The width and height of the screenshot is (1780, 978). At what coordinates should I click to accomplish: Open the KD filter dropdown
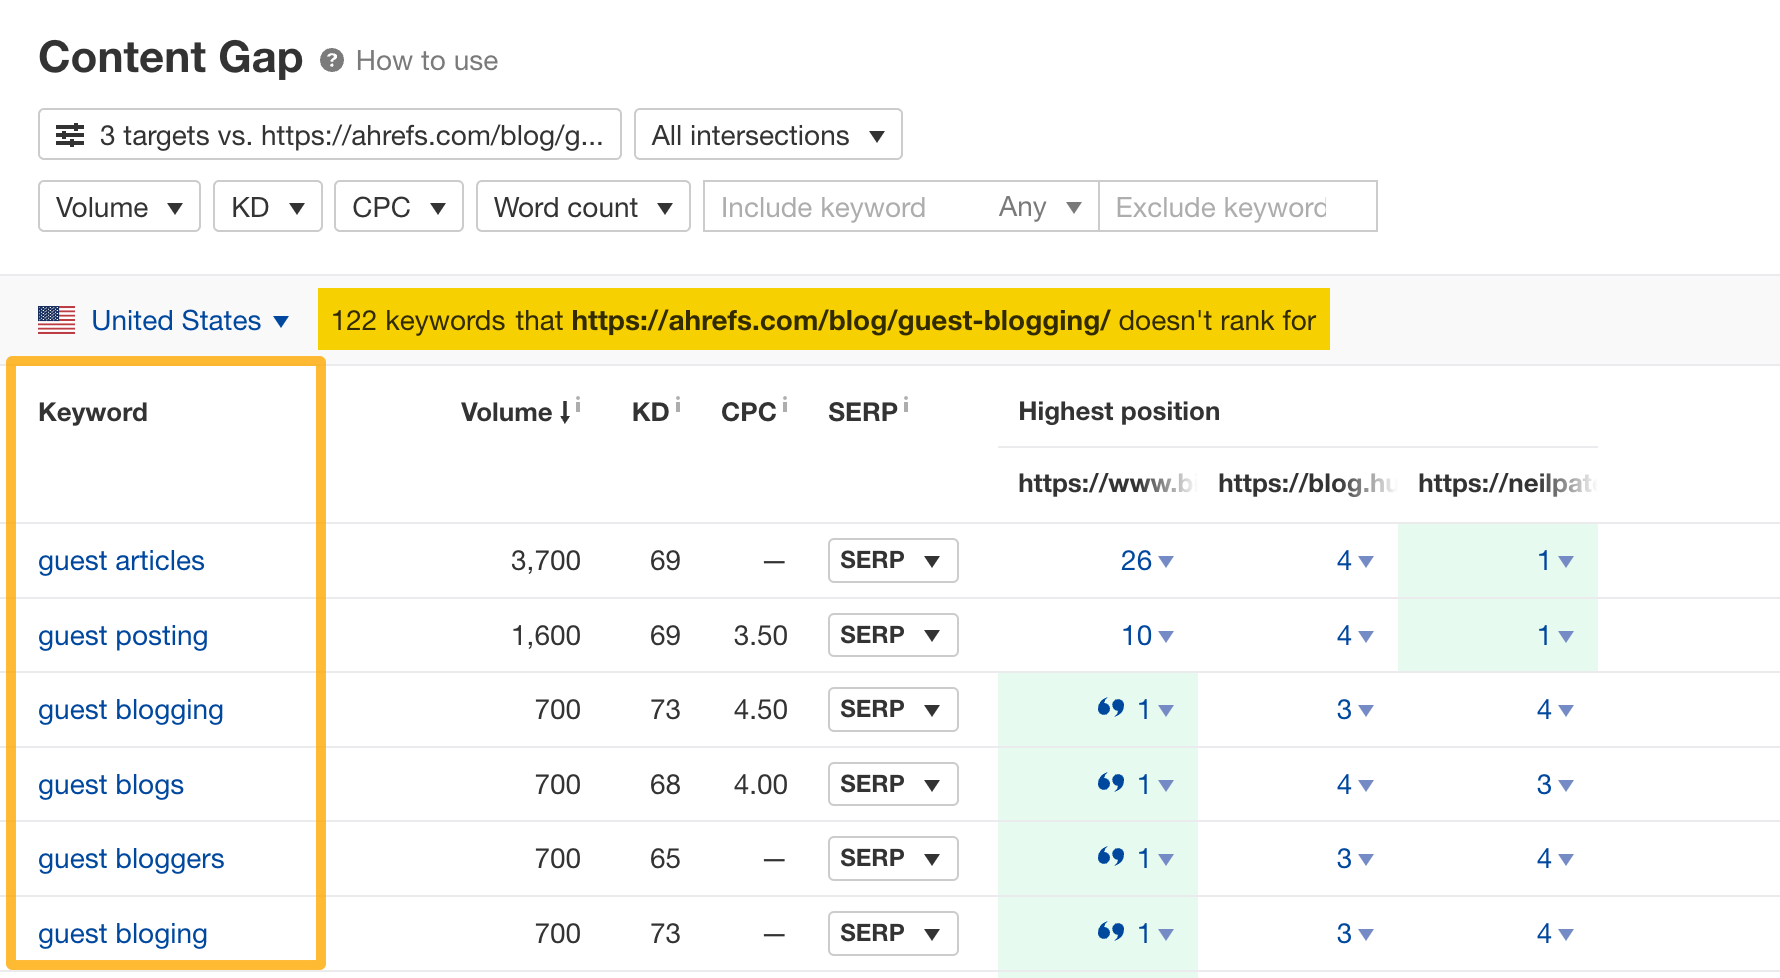(268, 206)
